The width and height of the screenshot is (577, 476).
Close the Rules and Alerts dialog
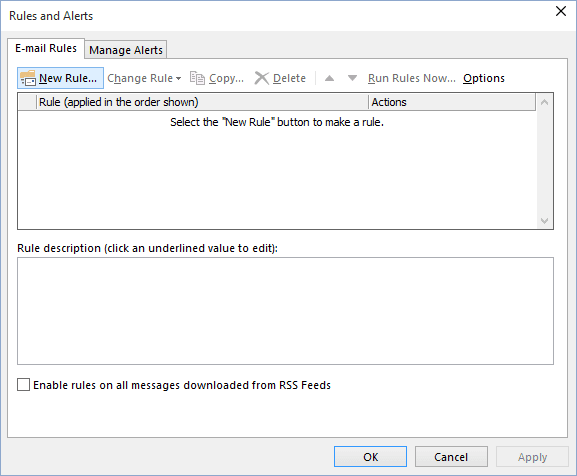pyautogui.click(x=560, y=11)
